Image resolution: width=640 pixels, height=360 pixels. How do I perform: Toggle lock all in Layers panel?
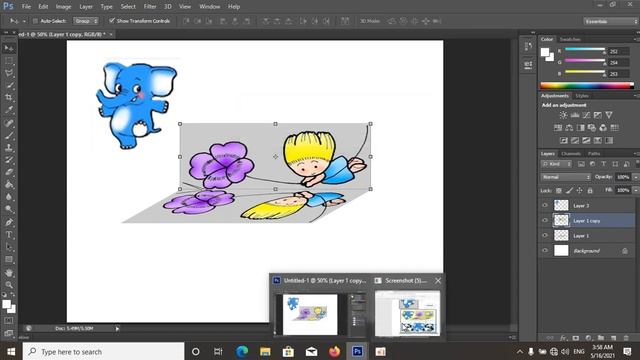[590, 191]
